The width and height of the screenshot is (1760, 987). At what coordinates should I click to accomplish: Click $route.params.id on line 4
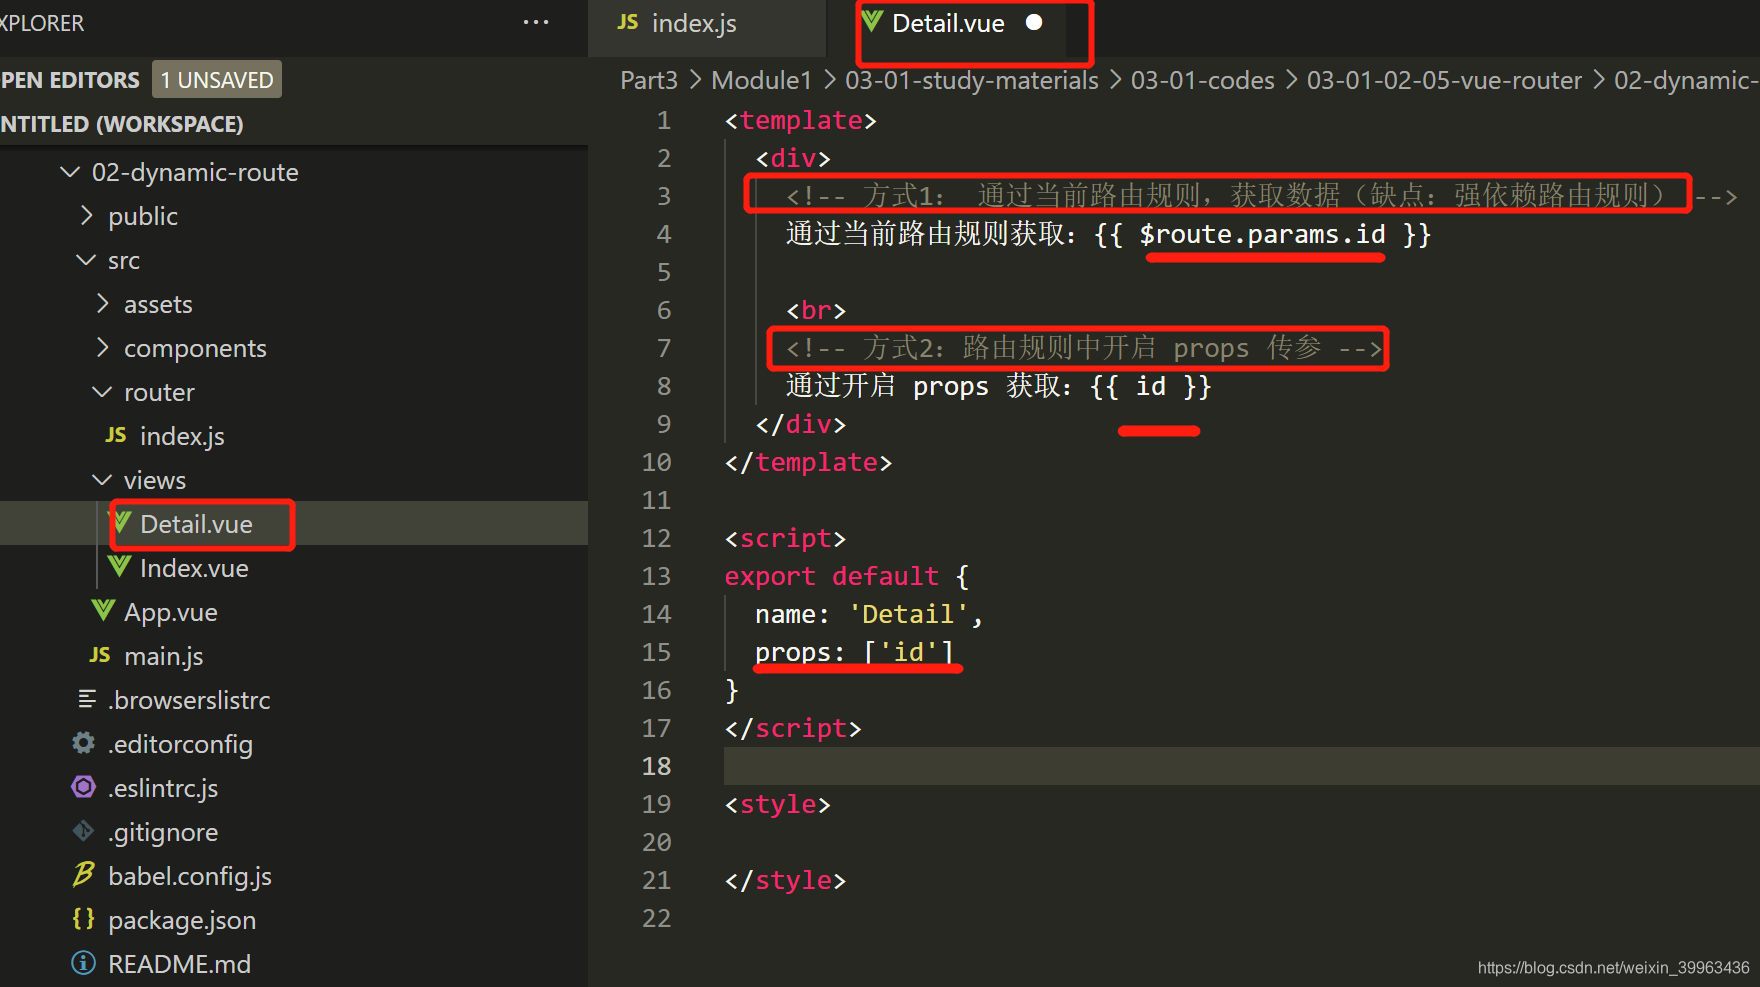tap(1262, 235)
